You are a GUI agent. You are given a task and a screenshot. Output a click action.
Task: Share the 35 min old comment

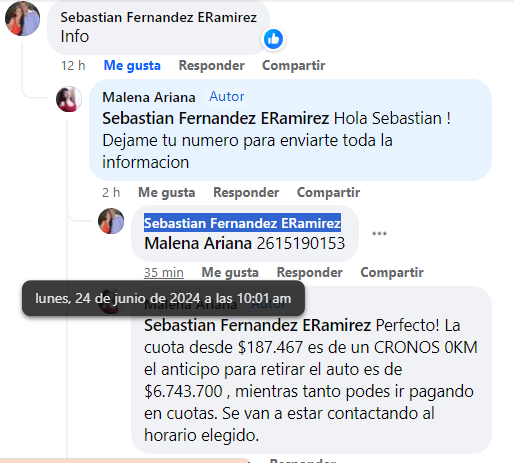pyautogui.click(x=392, y=272)
